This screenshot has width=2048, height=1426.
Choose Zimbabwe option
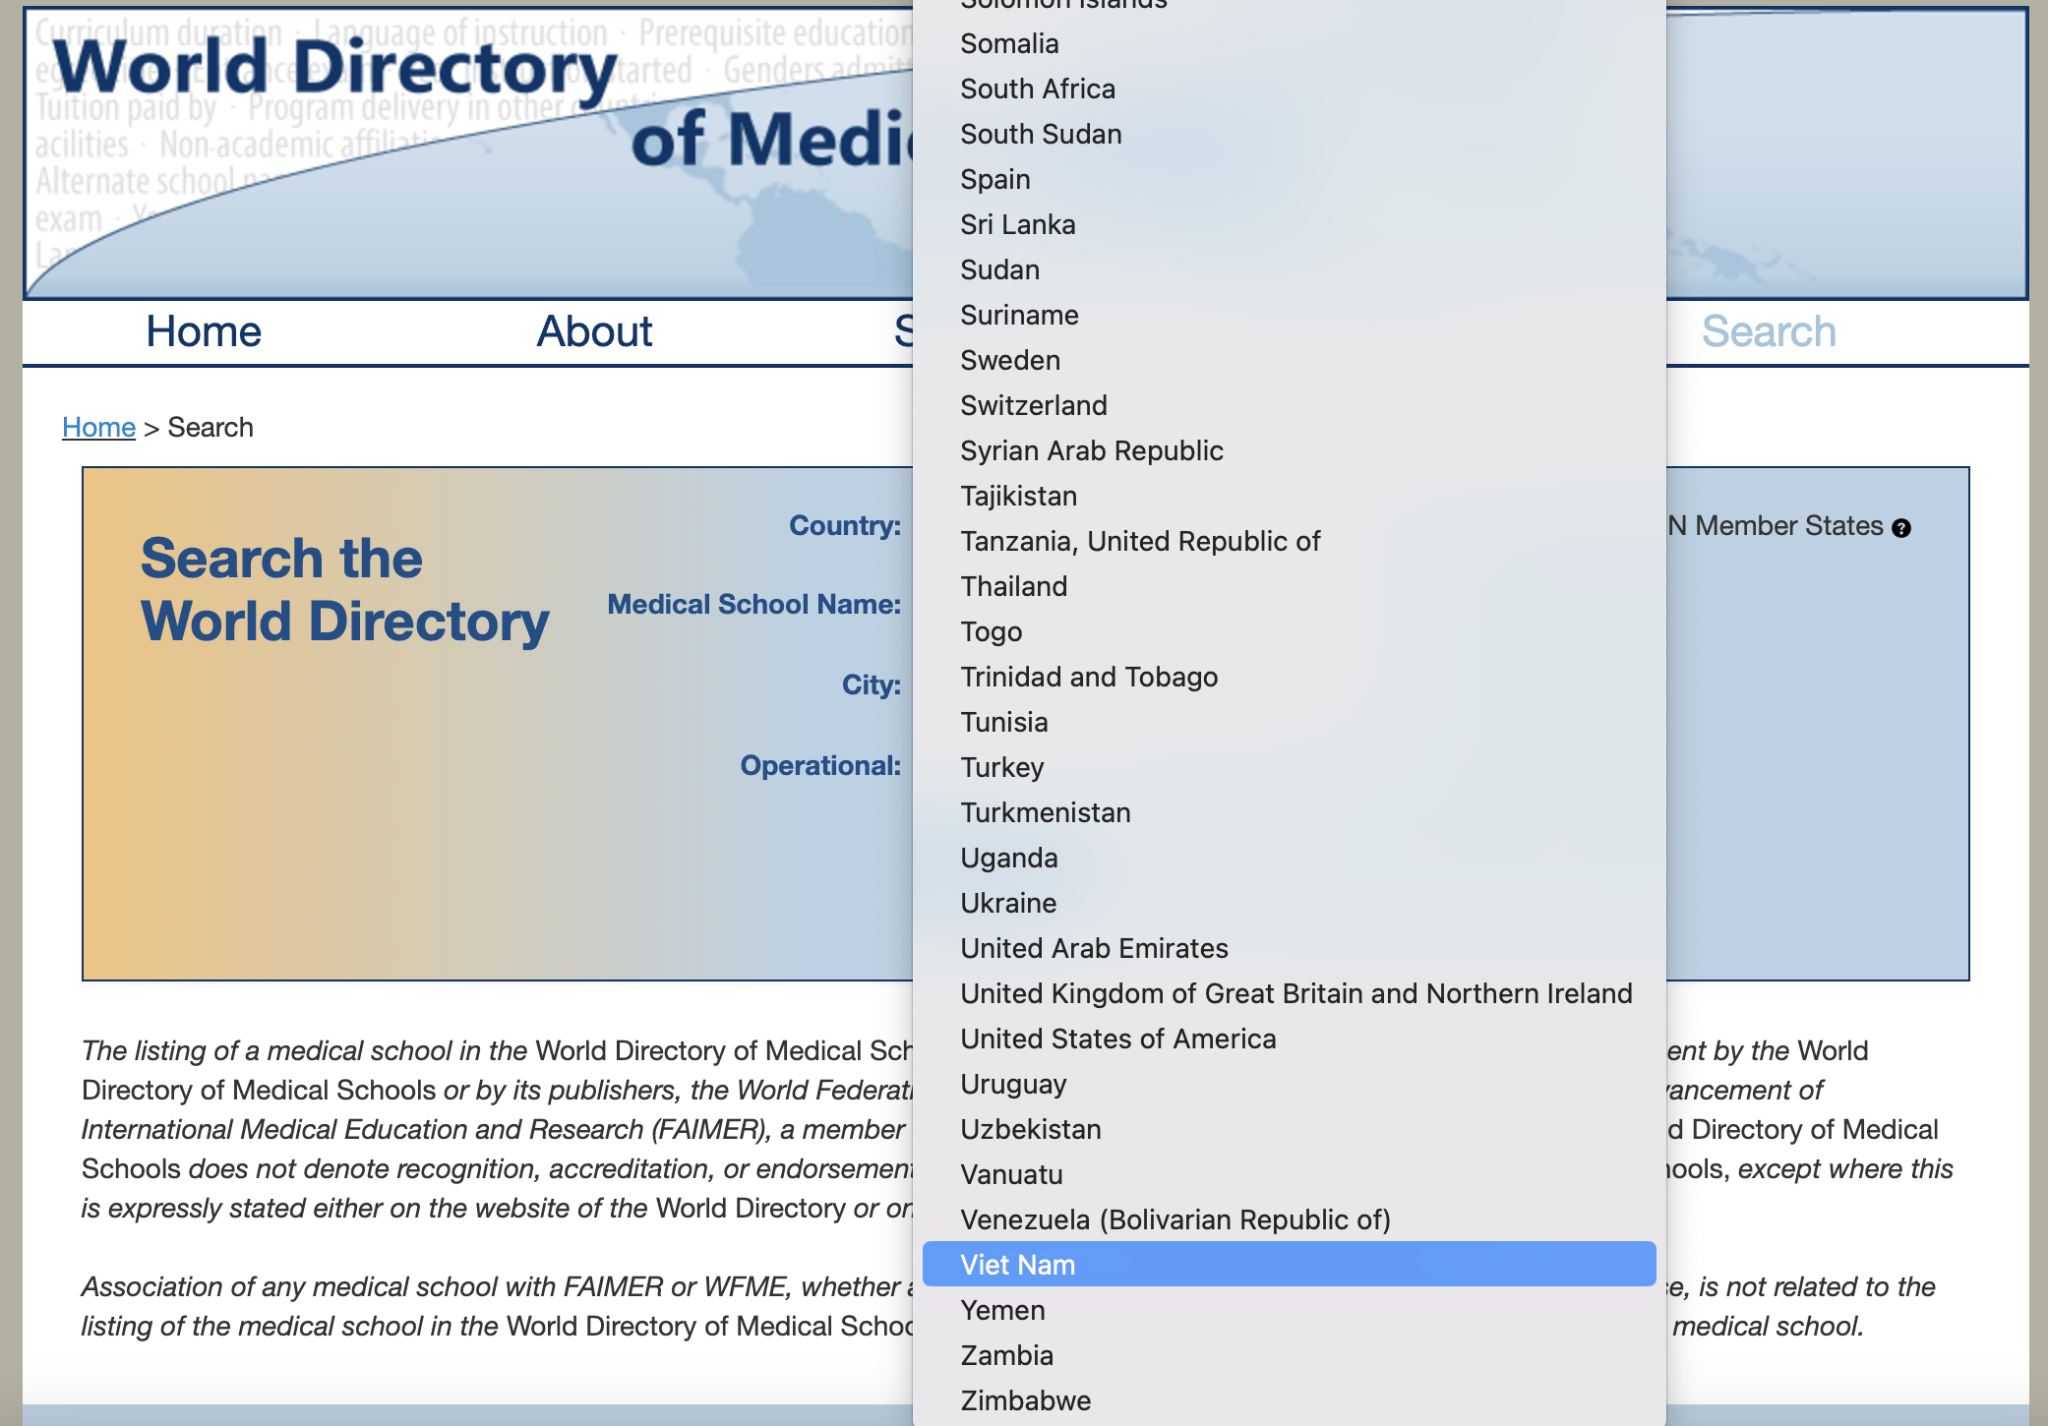point(1289,1401)
